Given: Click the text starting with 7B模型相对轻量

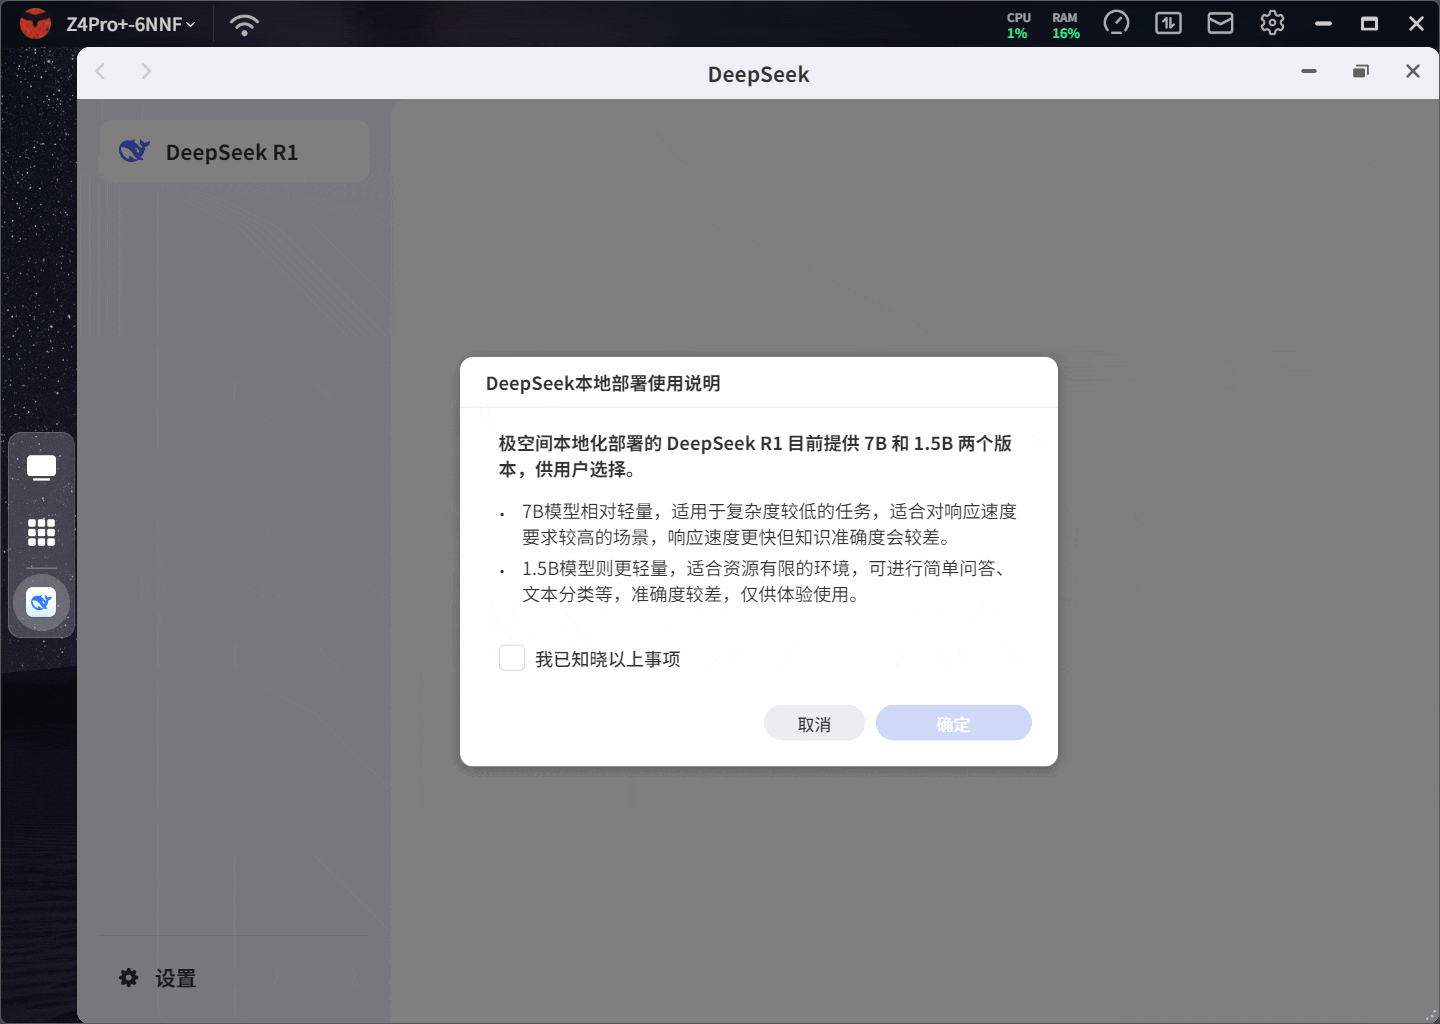Looking at the screenshot, I should tap(769, 524).
